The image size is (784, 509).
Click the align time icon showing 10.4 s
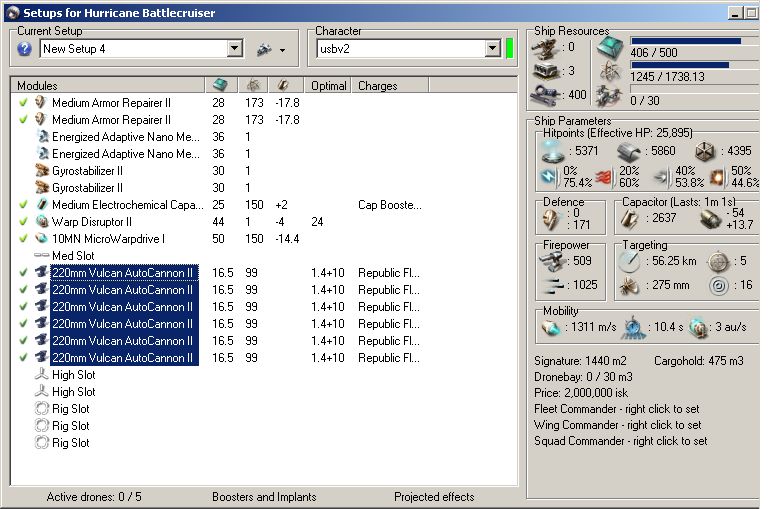[633, 328]
